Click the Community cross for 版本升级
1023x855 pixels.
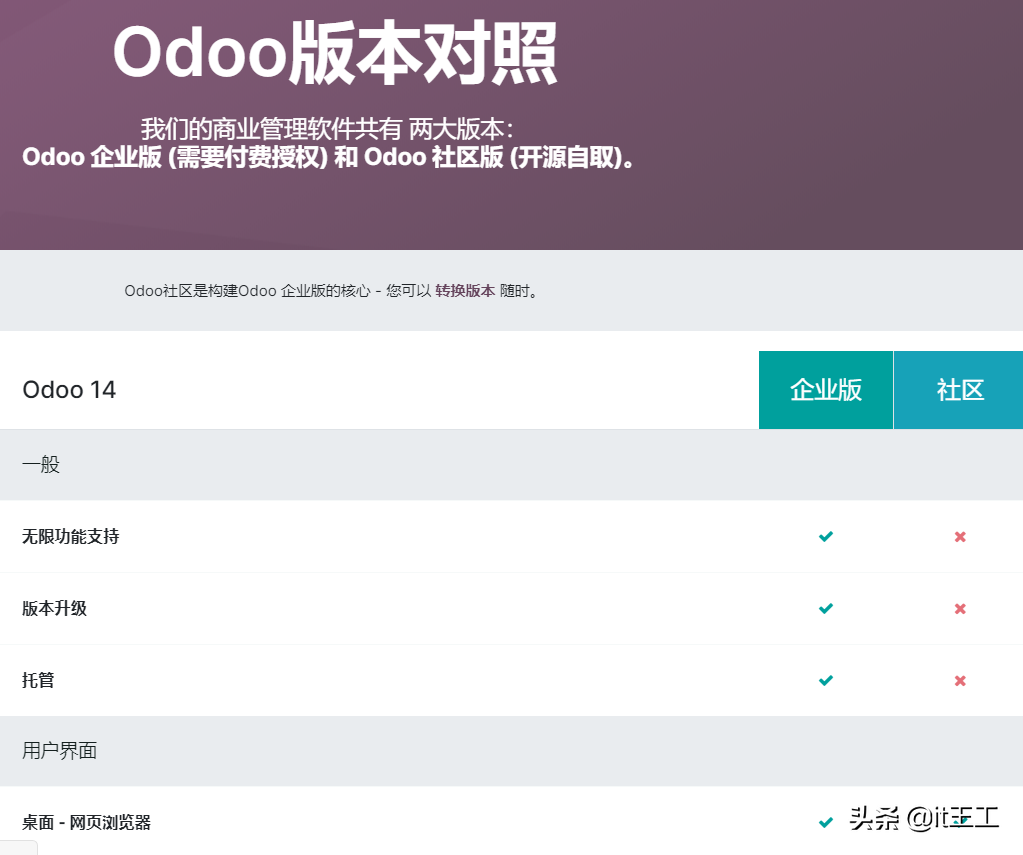pos(960,608)
